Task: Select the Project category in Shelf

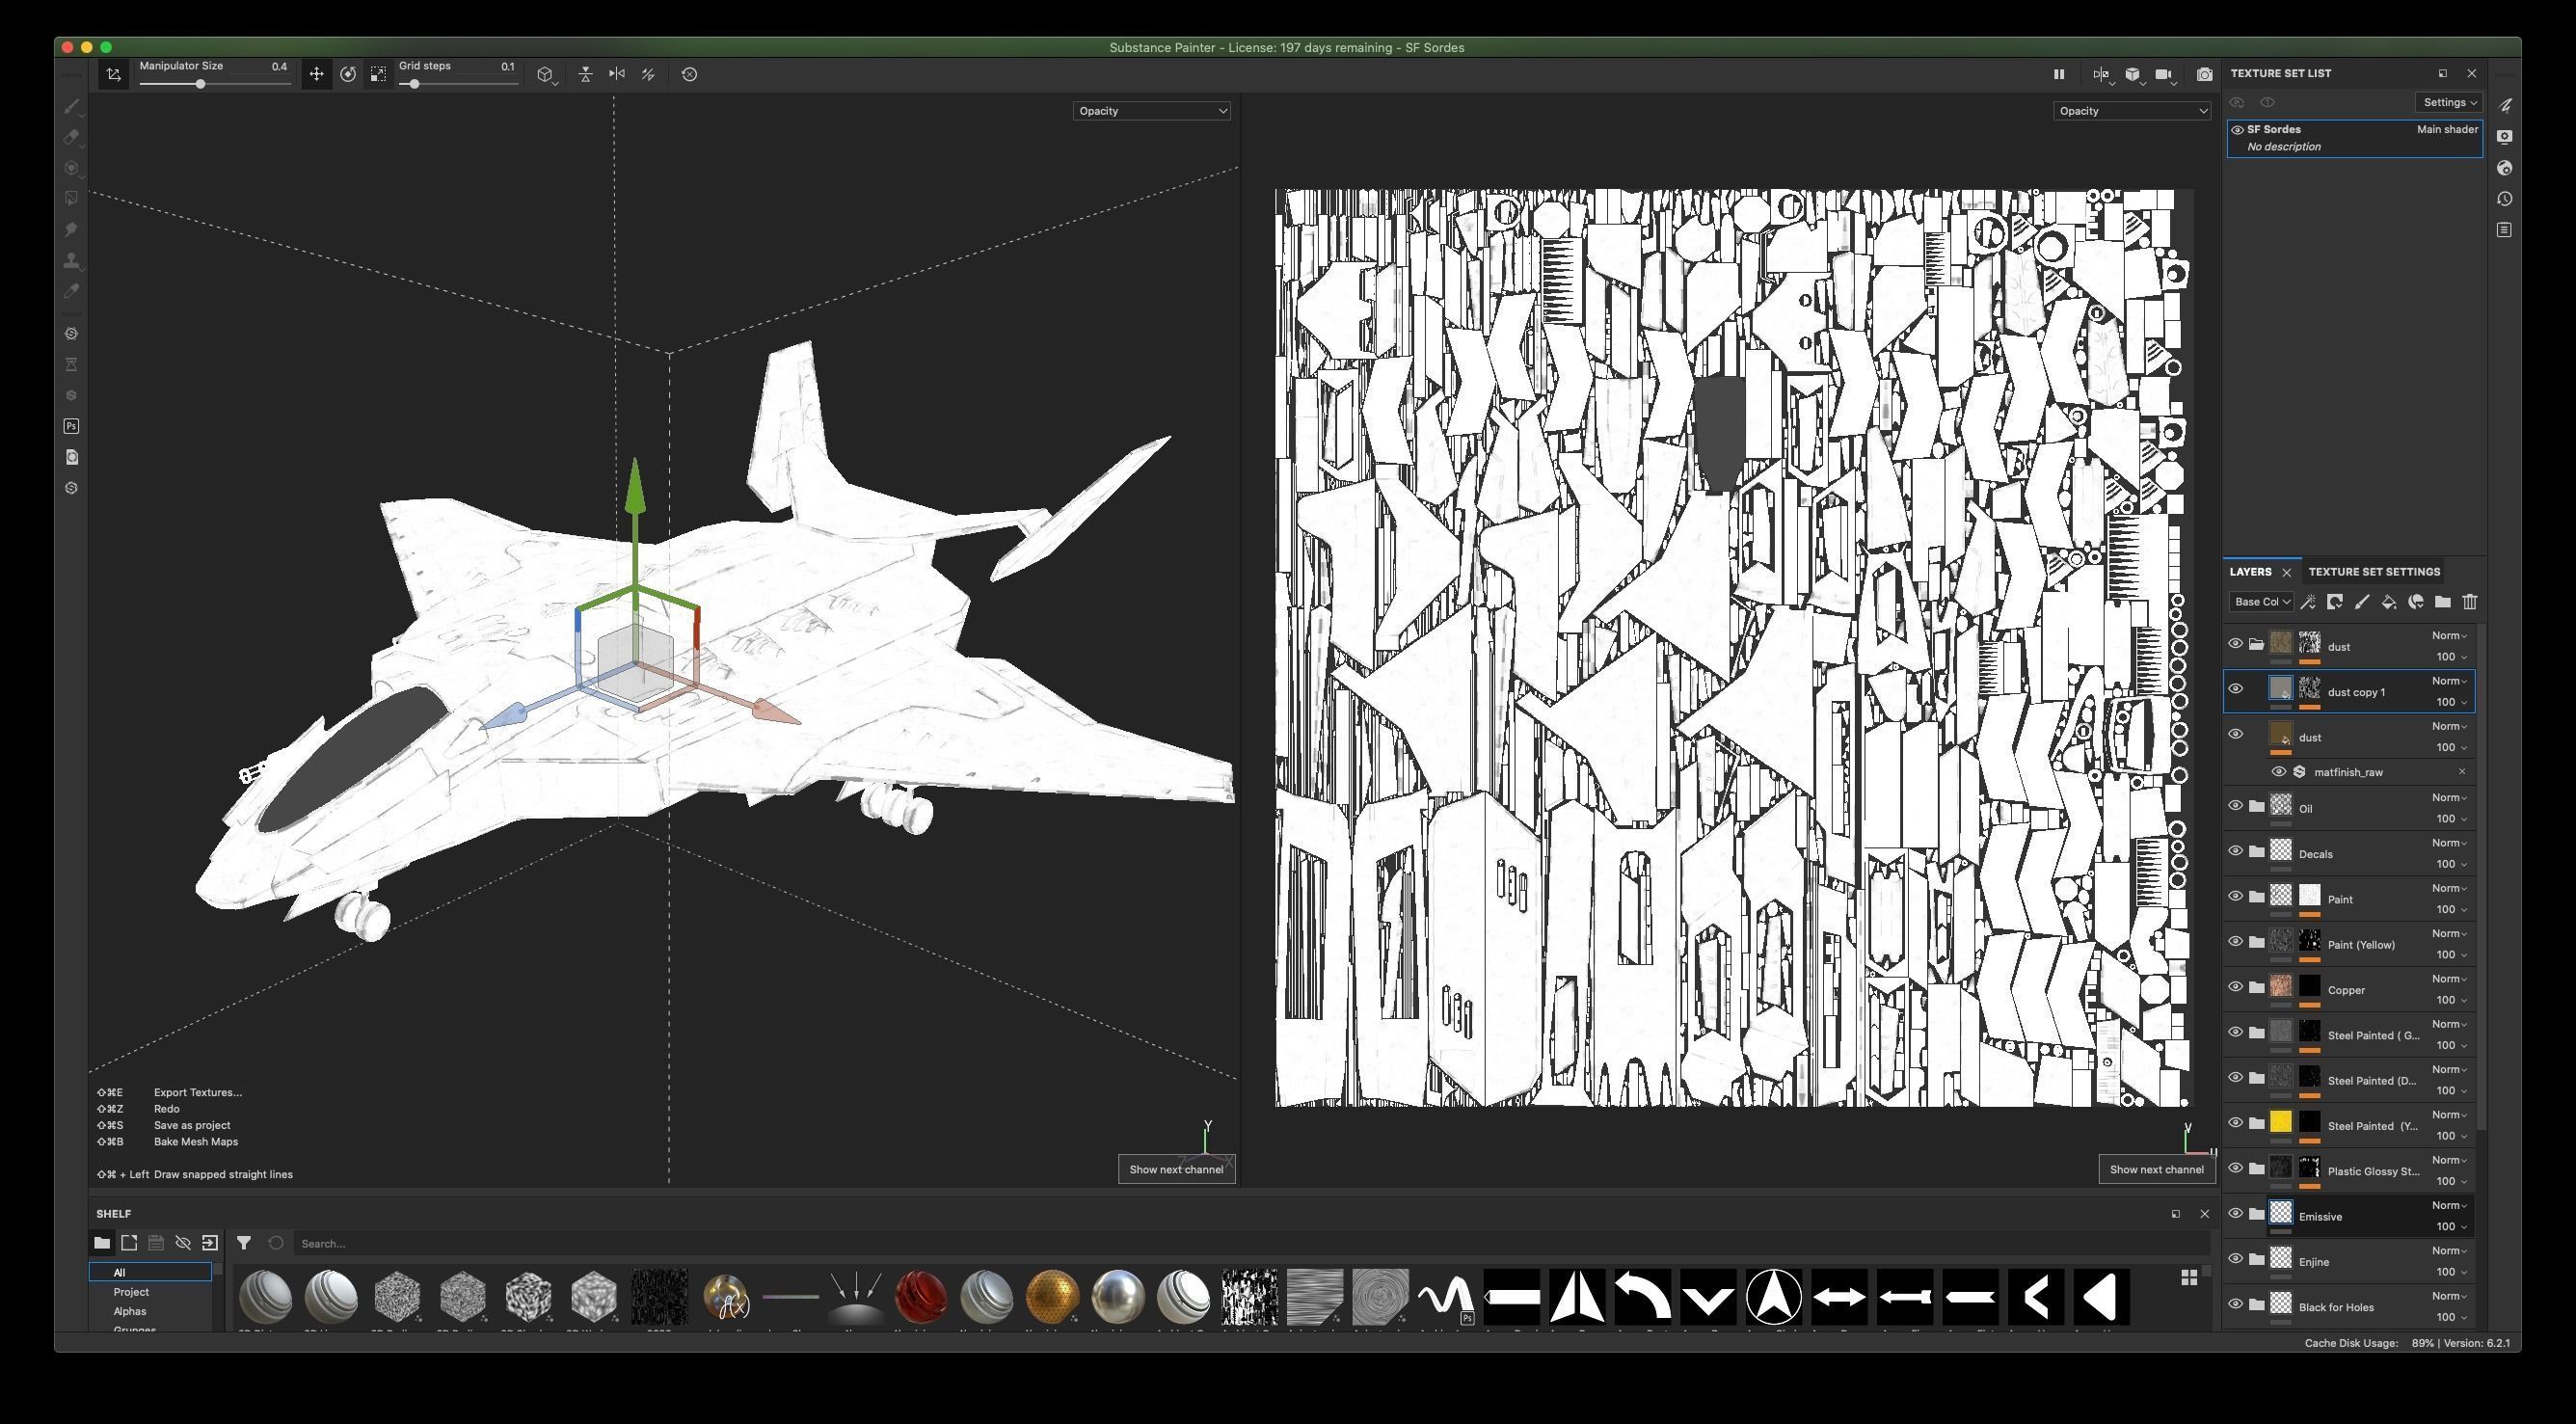Action: 131,1292
